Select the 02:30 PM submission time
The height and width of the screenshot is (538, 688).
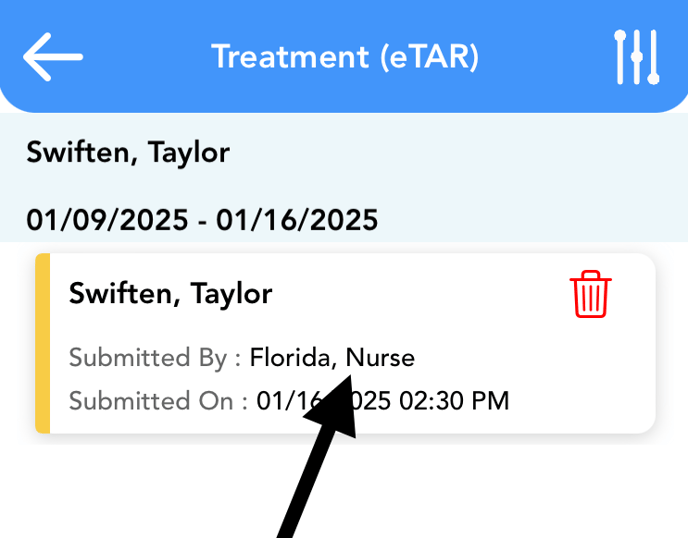(454, 401)
